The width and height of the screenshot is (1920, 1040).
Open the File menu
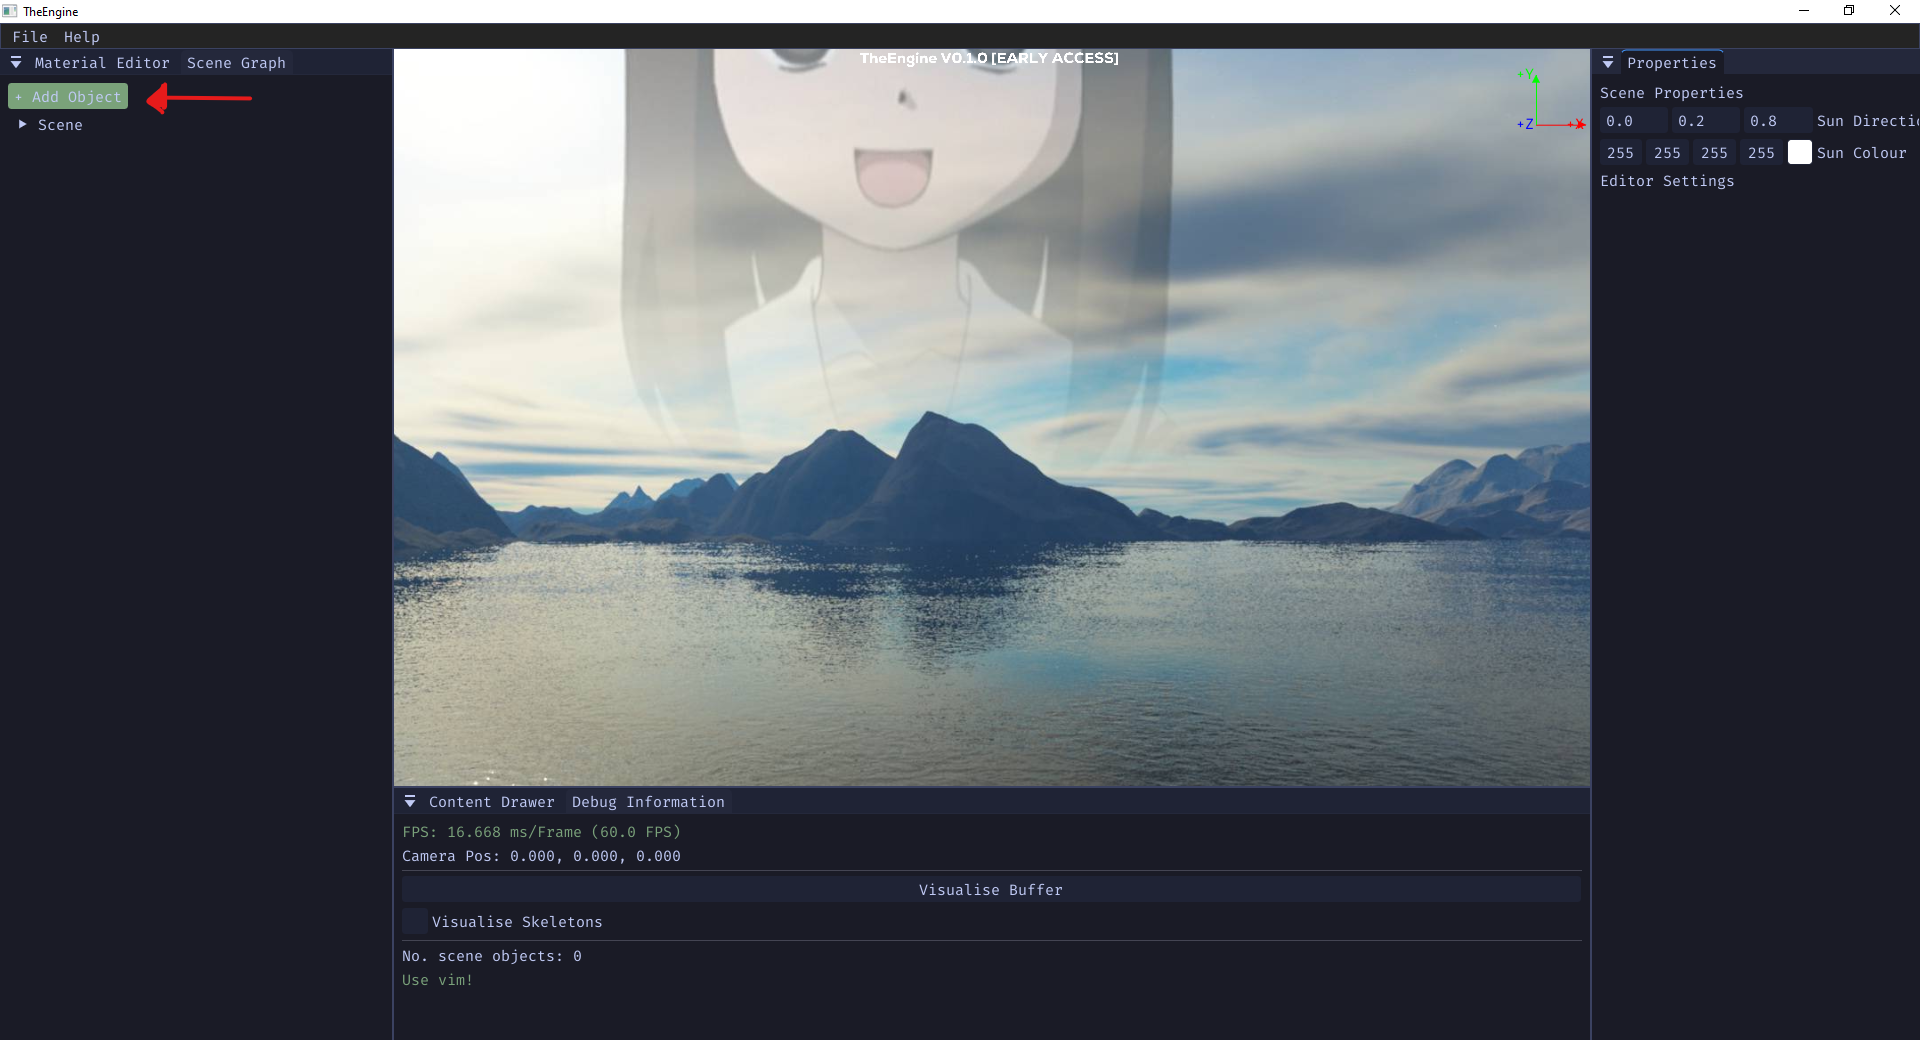30,37
